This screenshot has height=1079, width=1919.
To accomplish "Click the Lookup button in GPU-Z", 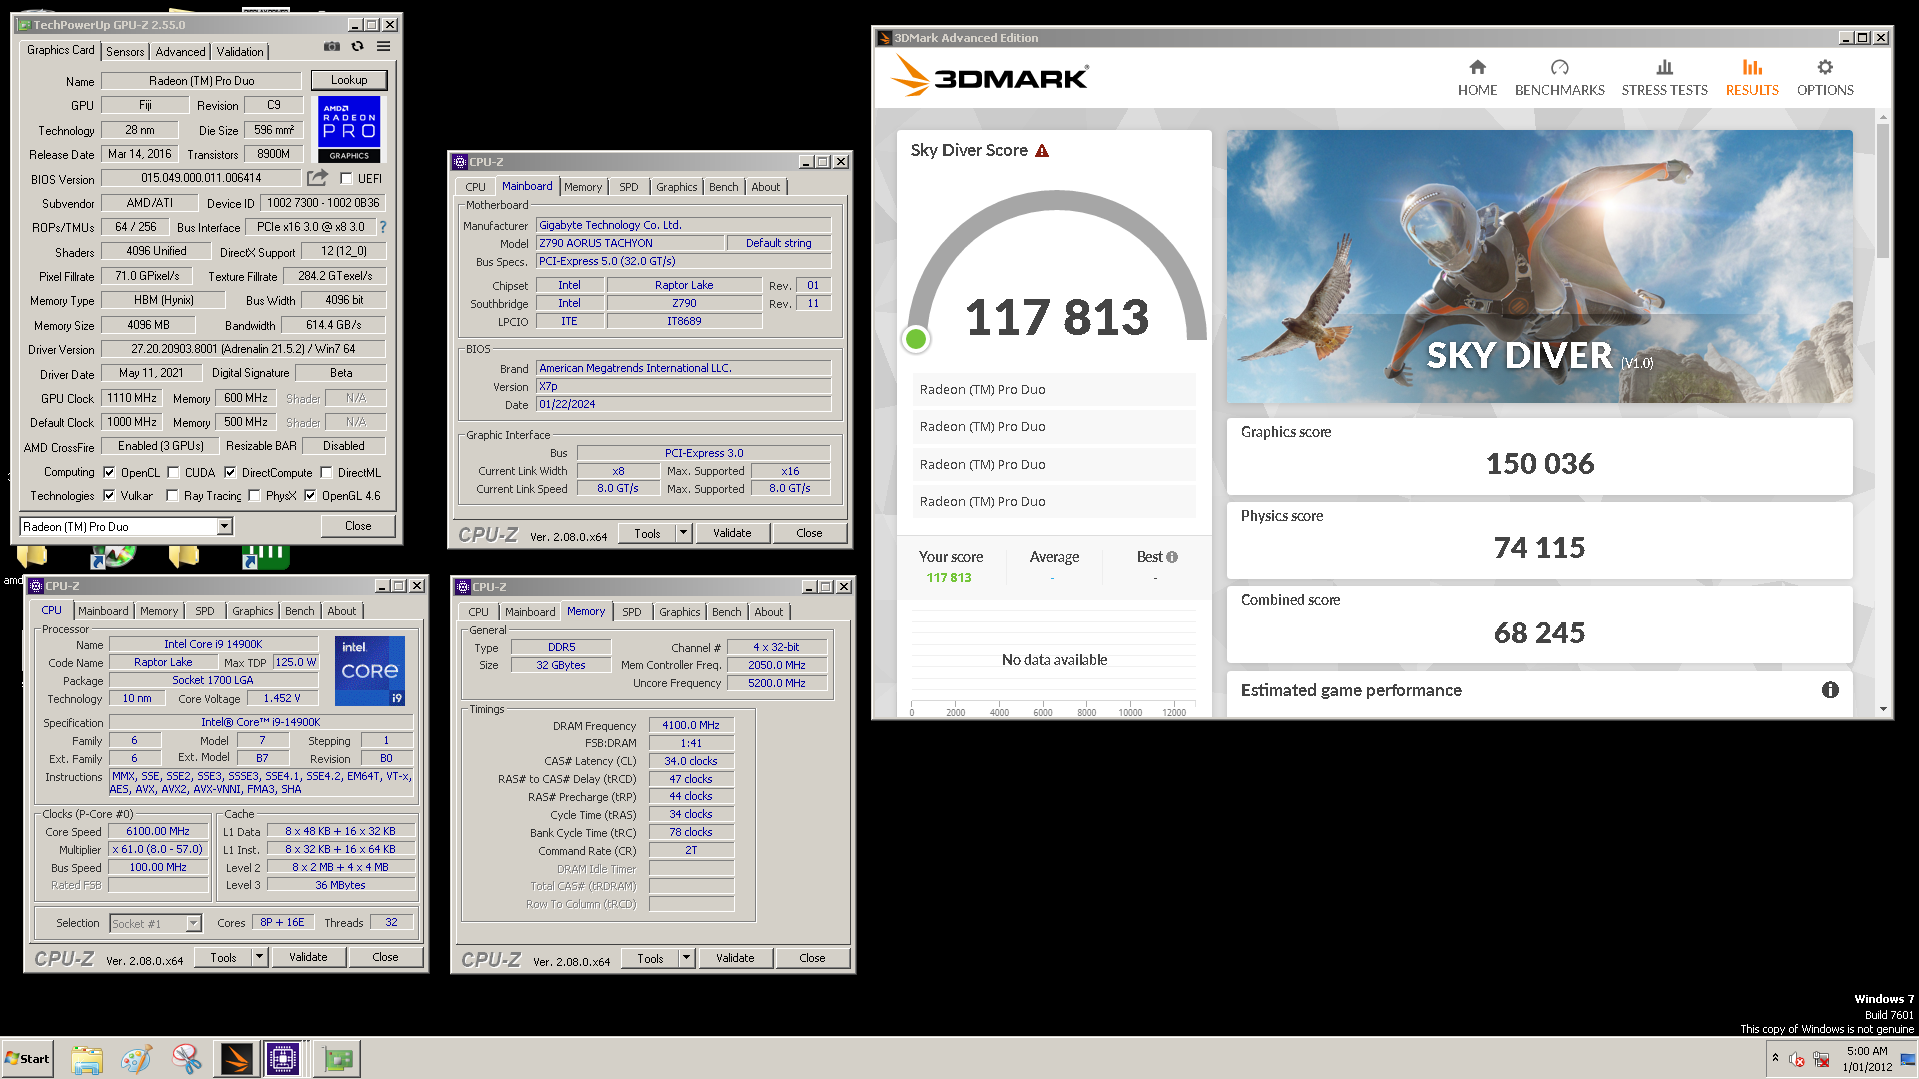I will pyautogui.click(x=349, y=80).
